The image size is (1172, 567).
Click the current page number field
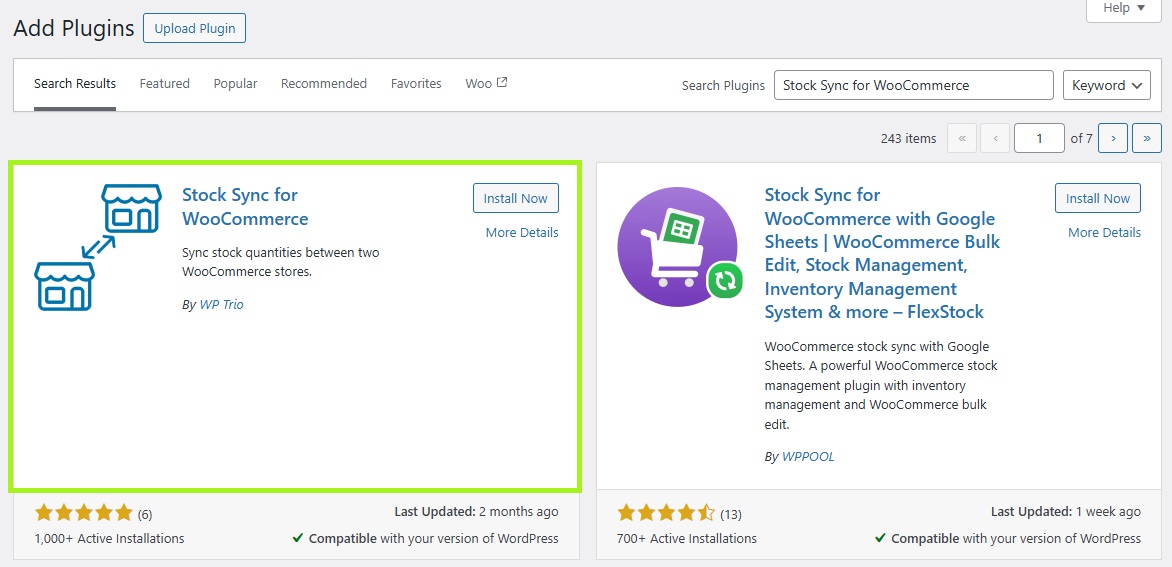coord(1039,138)
